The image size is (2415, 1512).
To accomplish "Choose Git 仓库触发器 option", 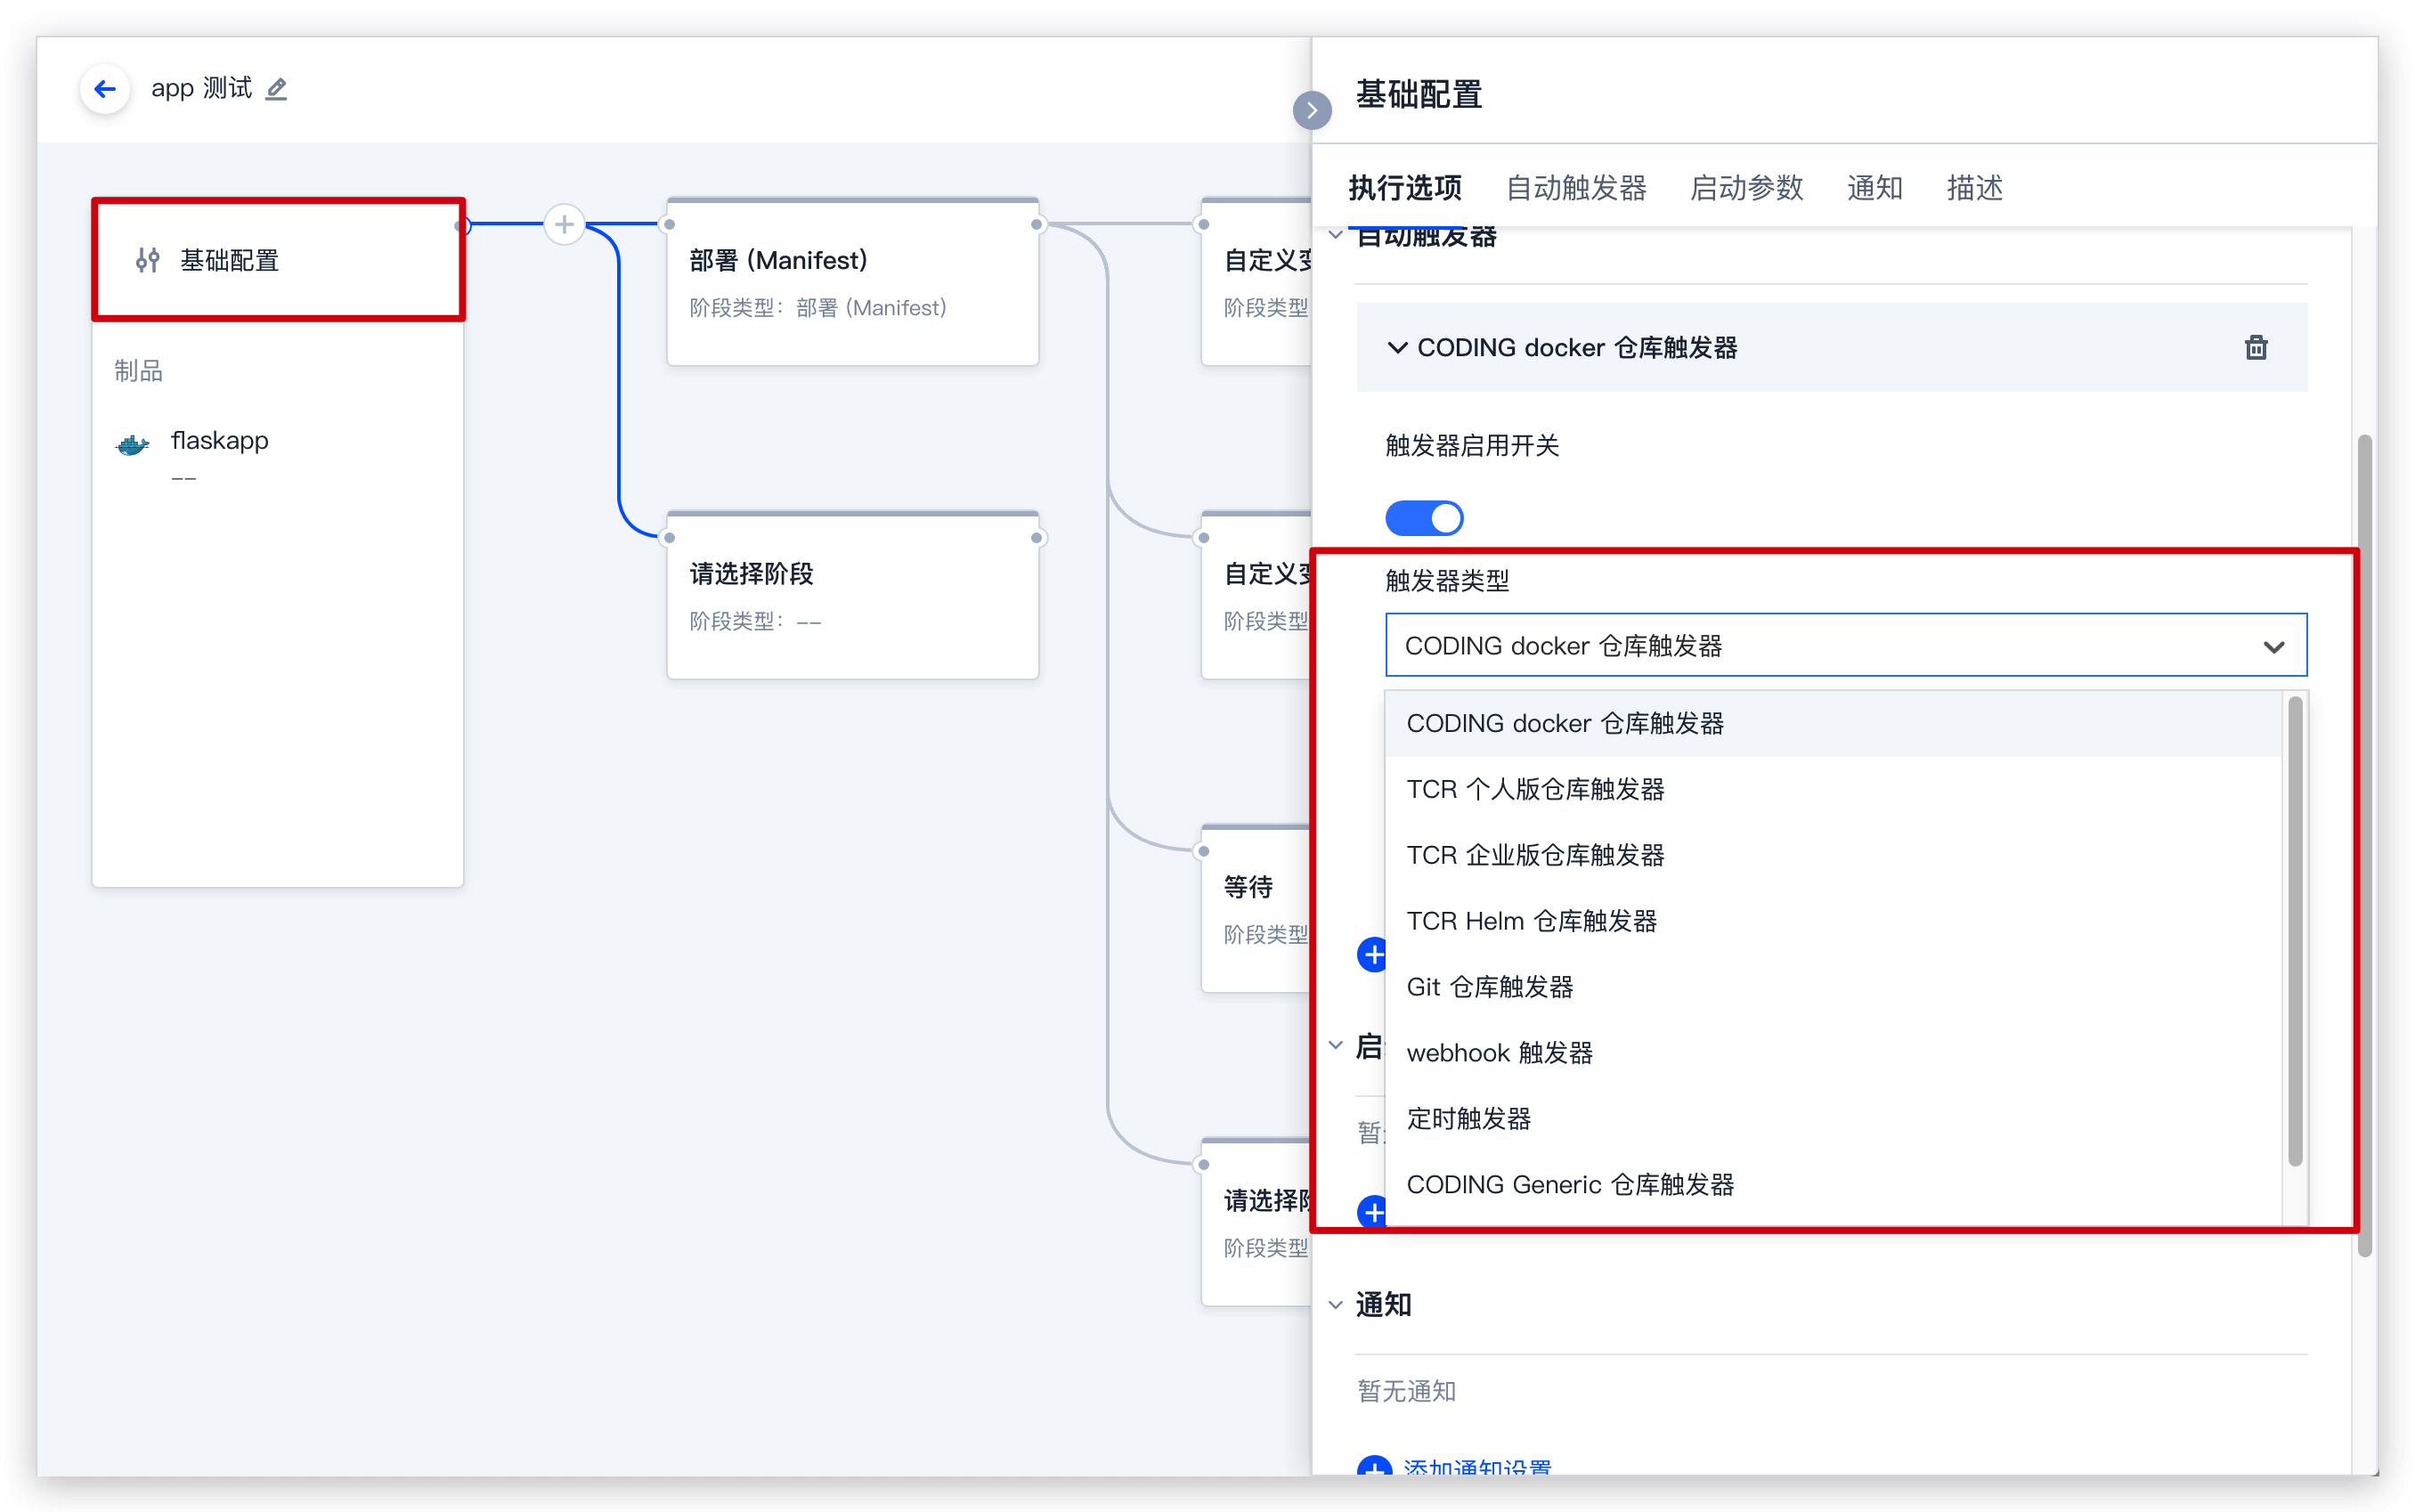I will click(x=1834, y=987).
